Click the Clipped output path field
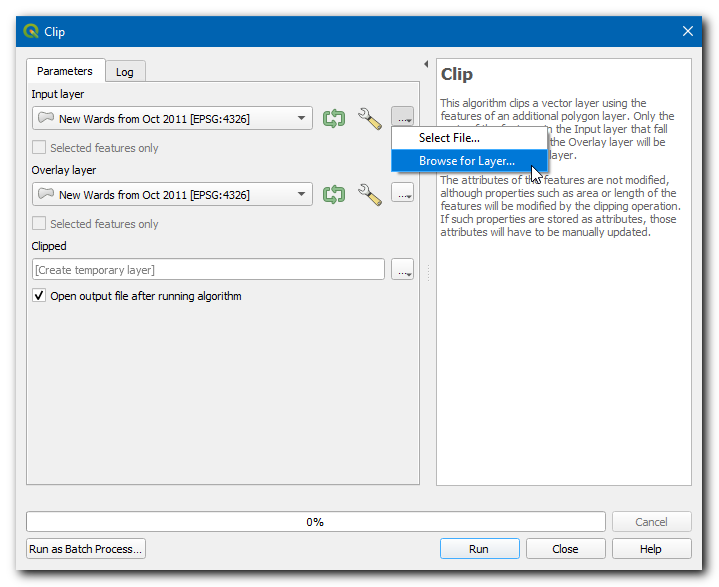719x587 pixels. 208,269
